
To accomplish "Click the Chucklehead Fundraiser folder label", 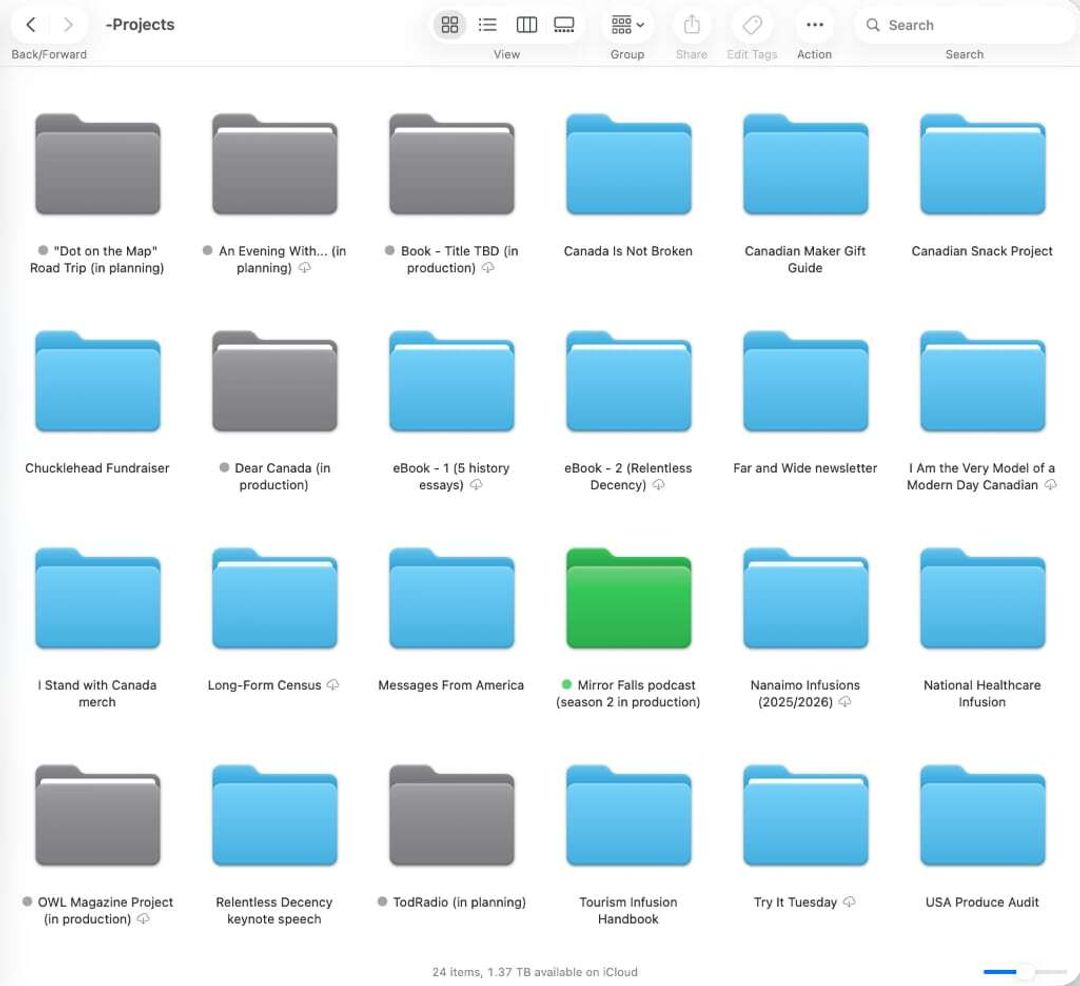I will coord(97,468).
